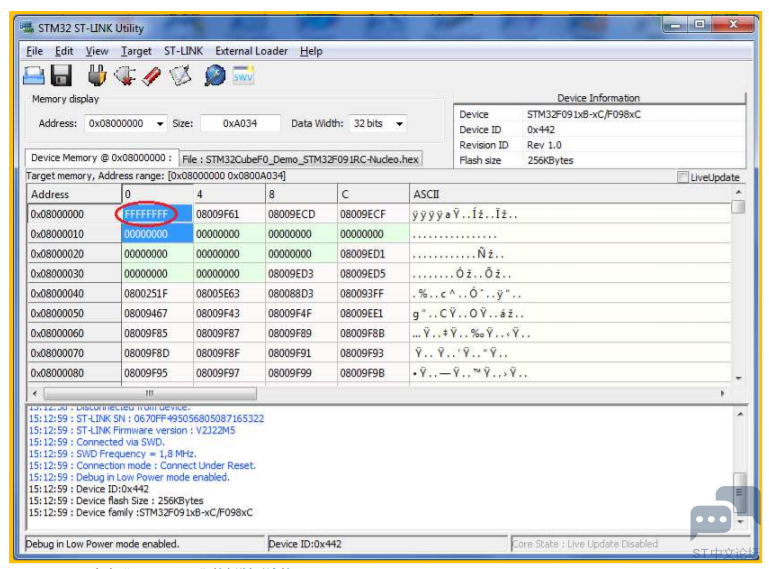Click Flash size value 256KBytes in Device Information
The width and height of the screenshot is (769, 569).
[550, 160]
